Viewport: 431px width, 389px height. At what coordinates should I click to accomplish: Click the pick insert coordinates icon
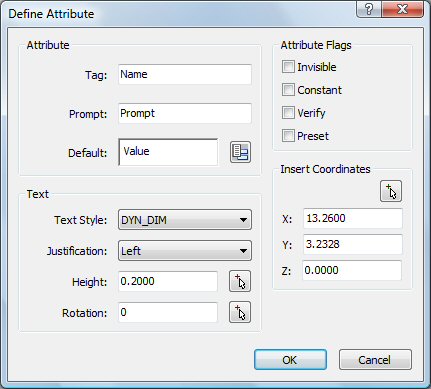(x=391, y=191)
